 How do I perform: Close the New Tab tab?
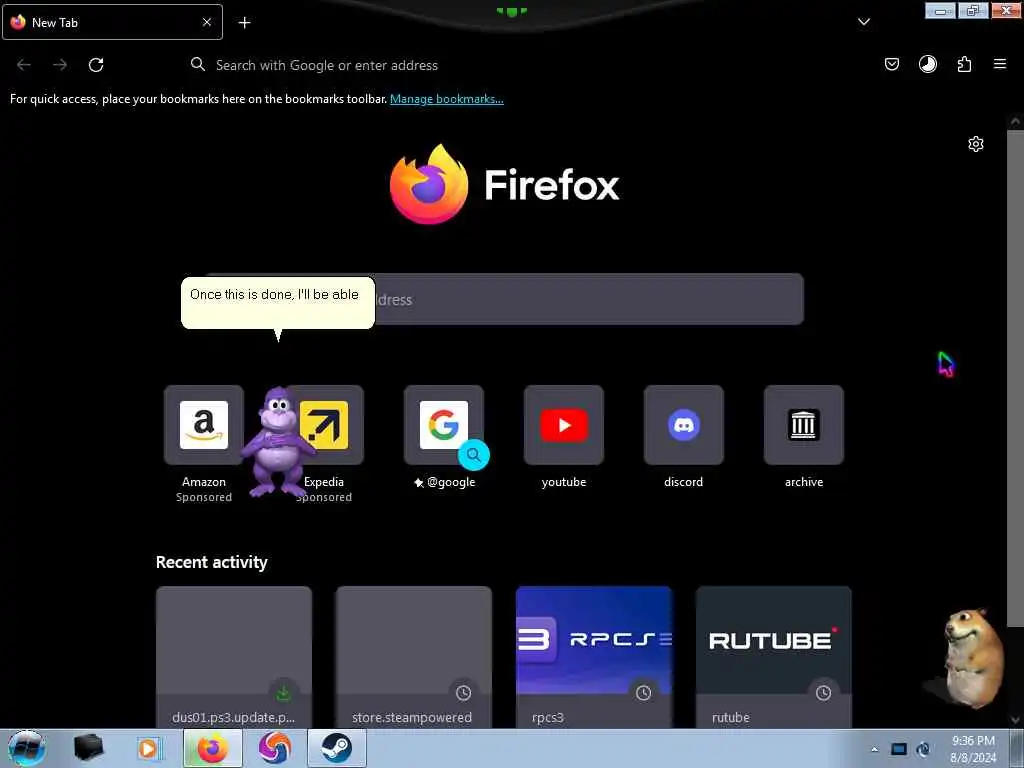coord(206,22)
